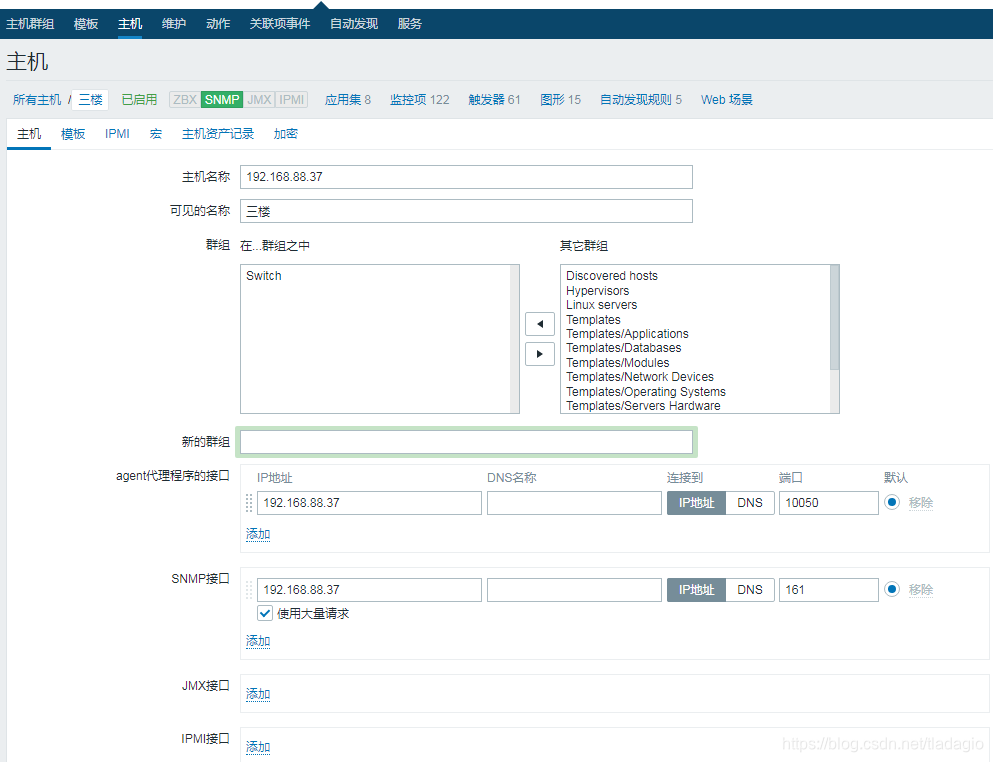Image resolution: width=993 pixels, height=762 pixels.
Task: Click the 主机名称 input field
Action: tap(466, 177)
